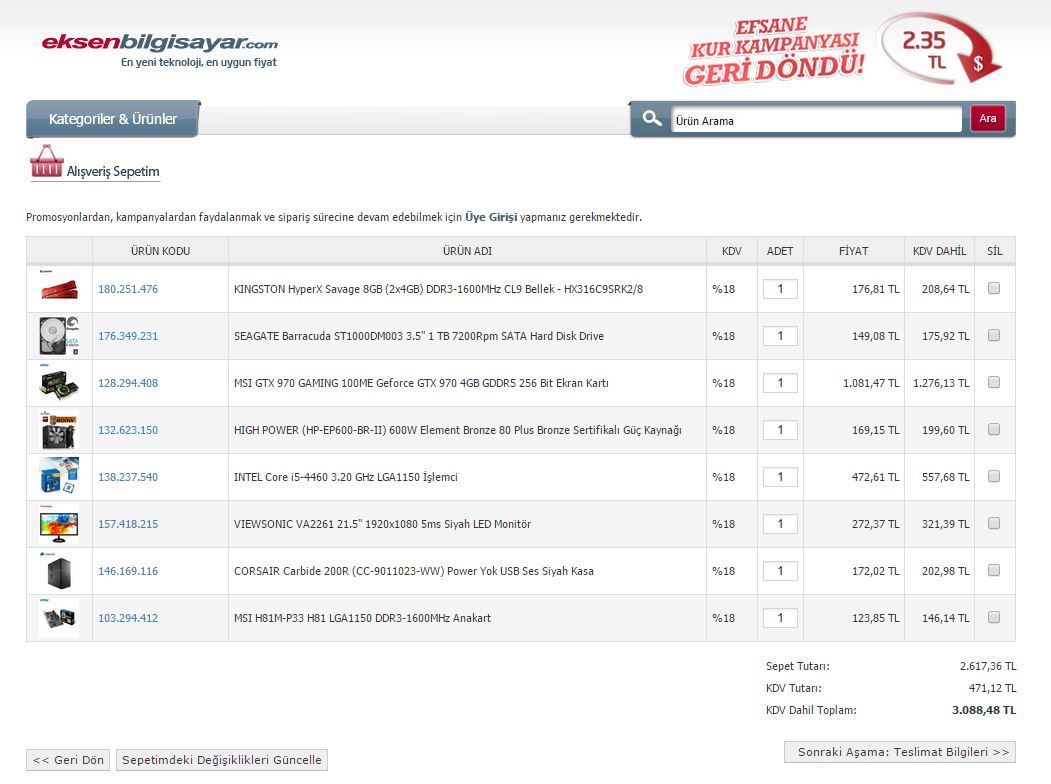Click the INTEL Core i5-4460 product name
This screenshot has width=1051, height=784.
tap(346, 476)
